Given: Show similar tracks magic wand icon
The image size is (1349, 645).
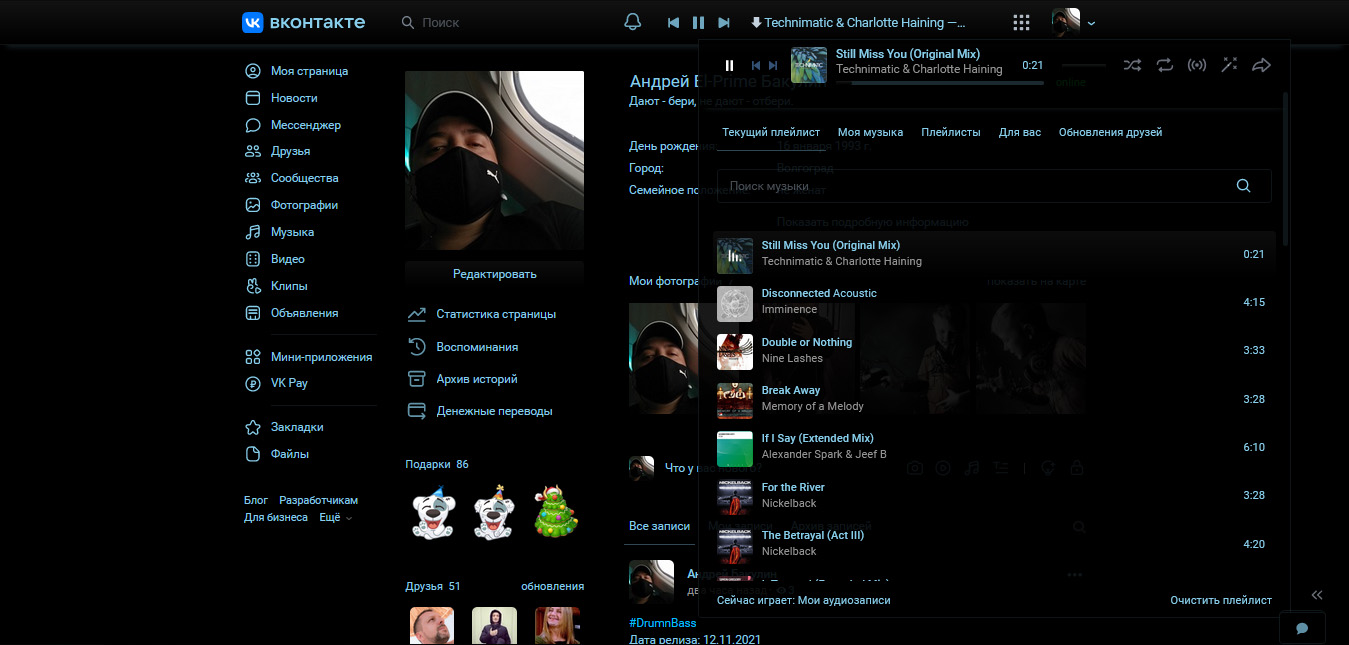Looking at the screenshot, I should coord(1229,65).
